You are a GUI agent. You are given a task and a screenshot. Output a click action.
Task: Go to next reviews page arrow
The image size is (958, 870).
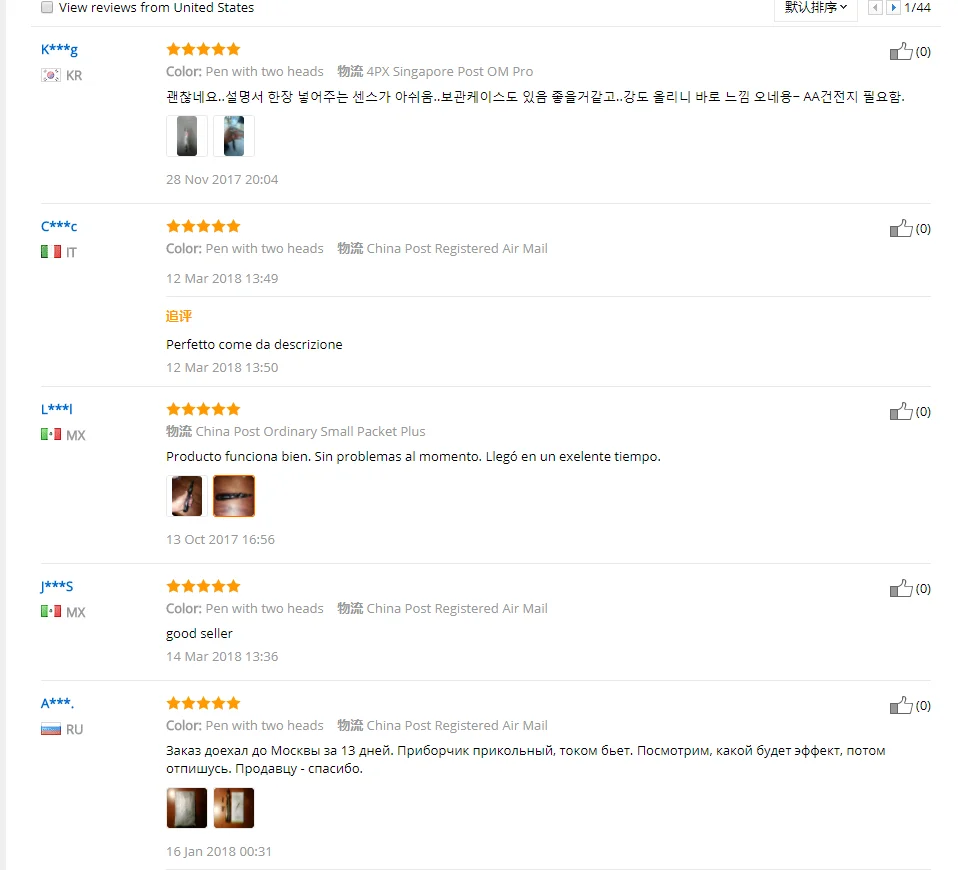893,7
